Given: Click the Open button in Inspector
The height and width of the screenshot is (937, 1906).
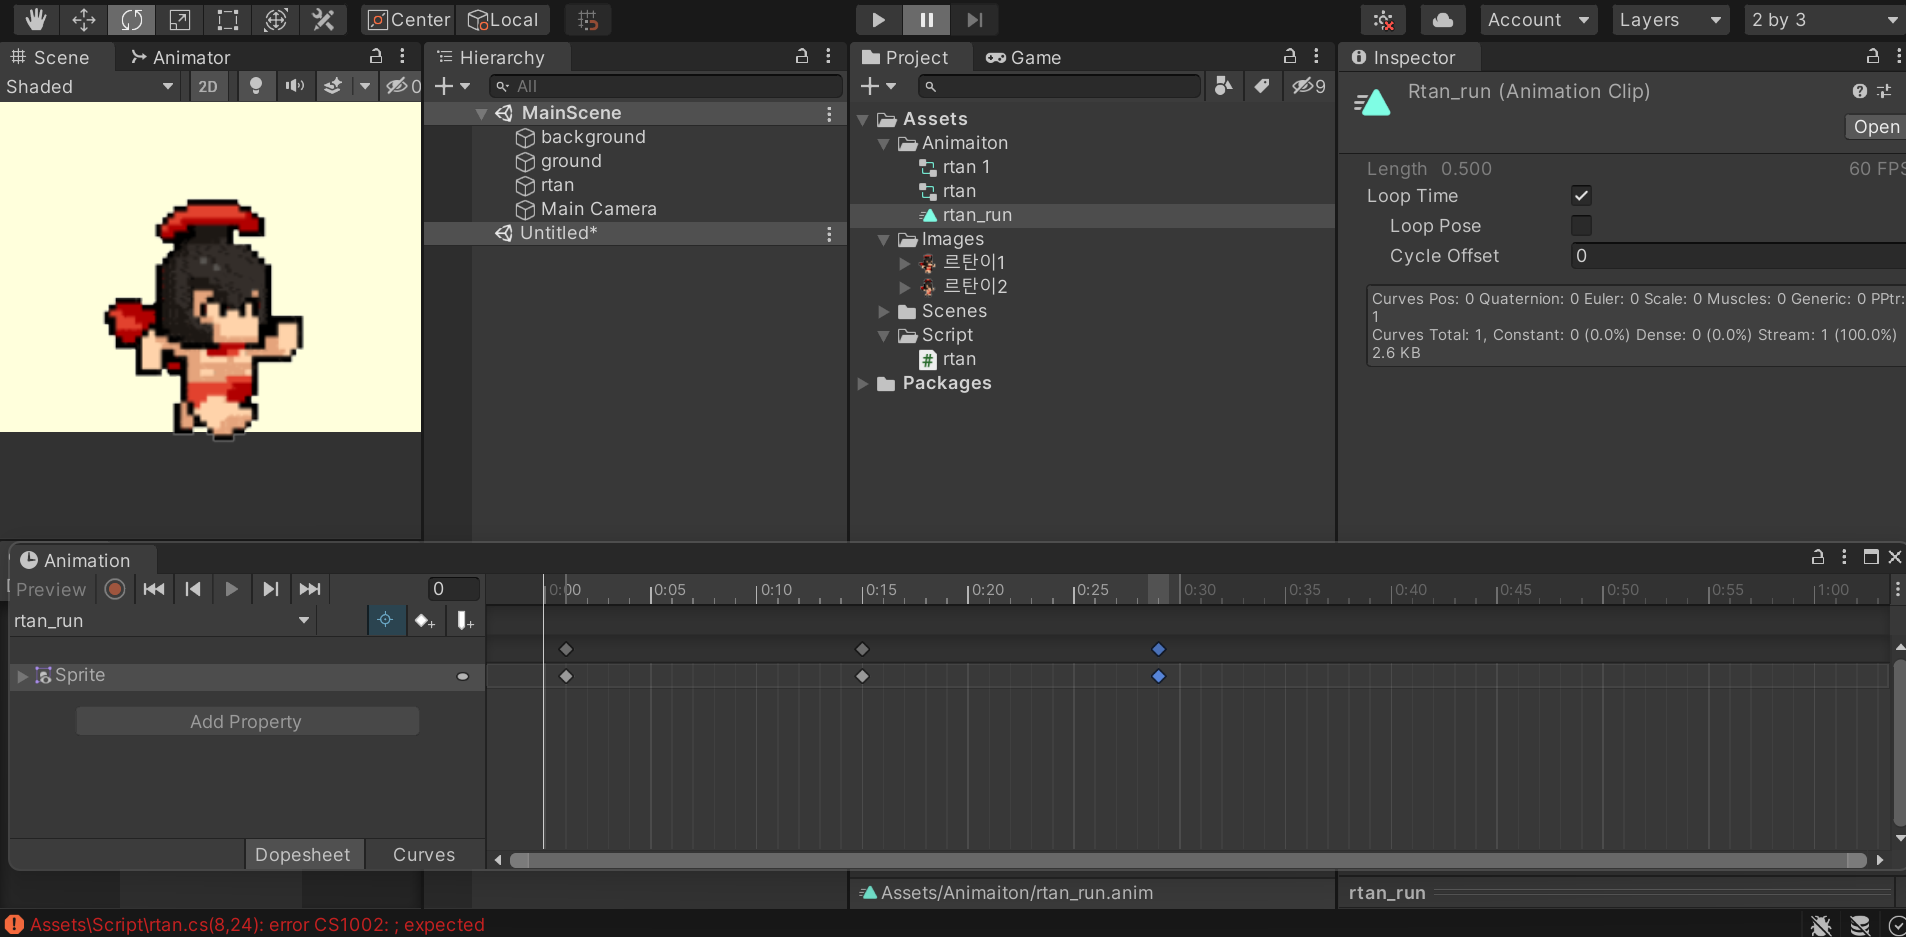Looking at the screenshot, I should tap(1875, 127).
